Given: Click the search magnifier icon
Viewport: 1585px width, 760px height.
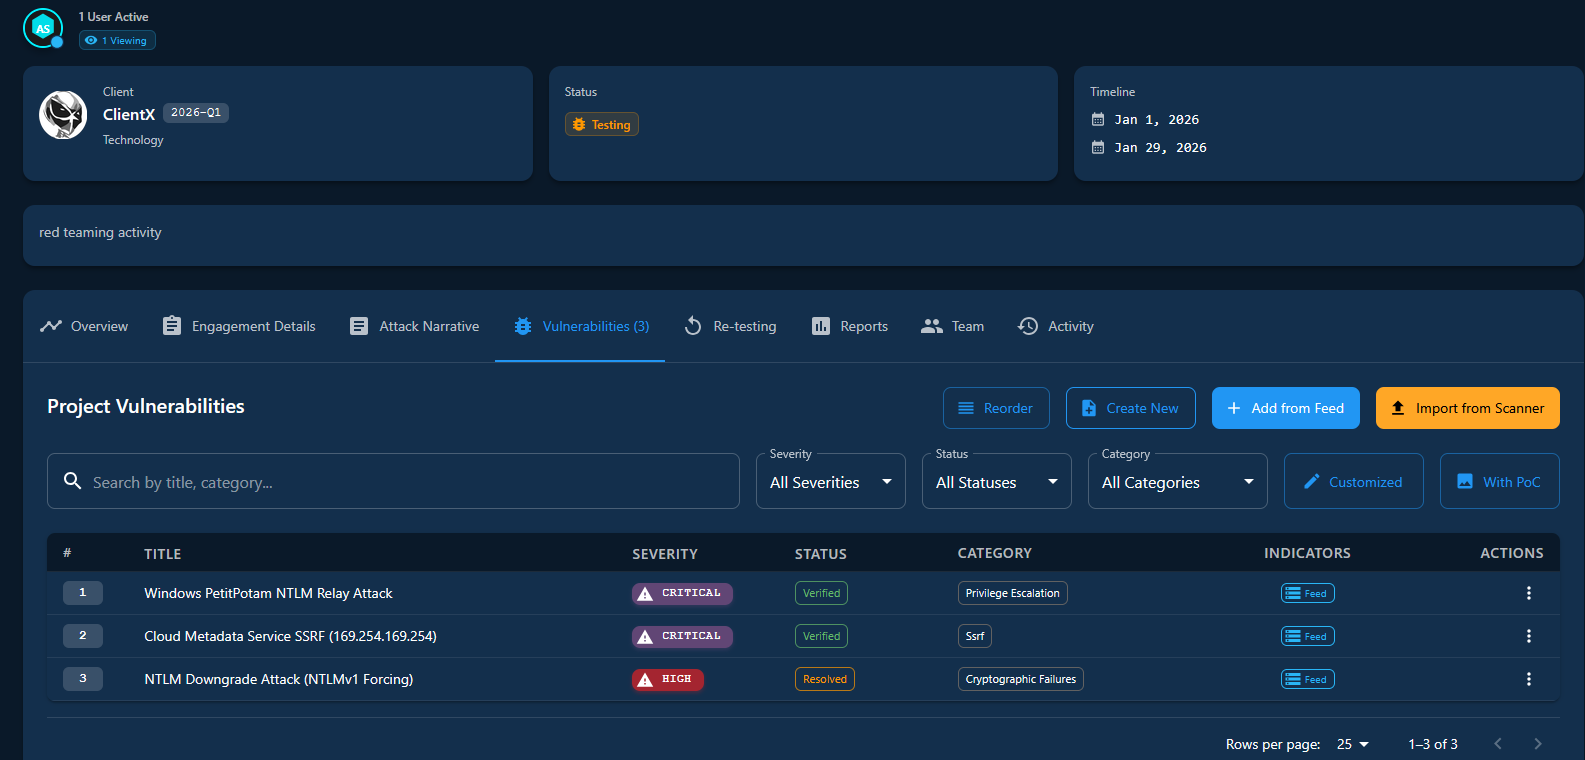Looking at the screenshot, I should (x=72, y=481).
